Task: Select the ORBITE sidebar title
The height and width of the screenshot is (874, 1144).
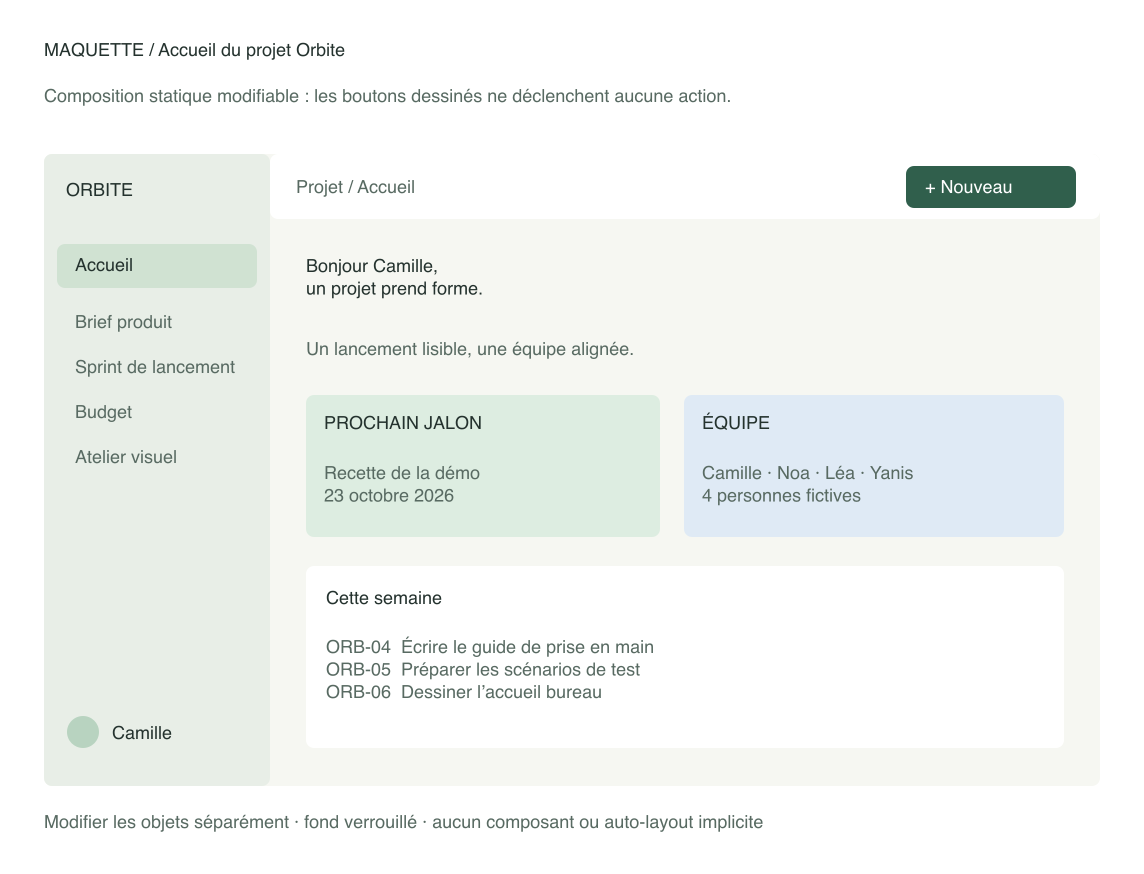Action: pos(99,190)
